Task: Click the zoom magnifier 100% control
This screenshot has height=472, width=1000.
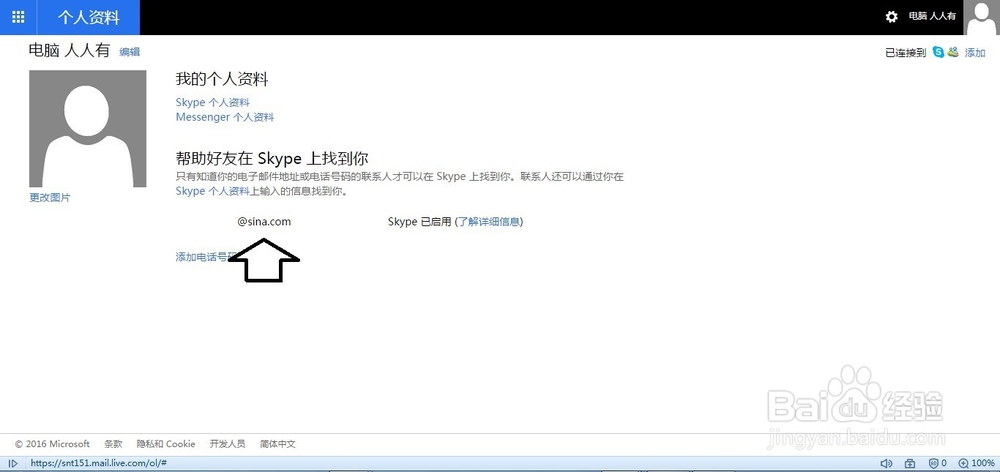Action: [976, 463]
